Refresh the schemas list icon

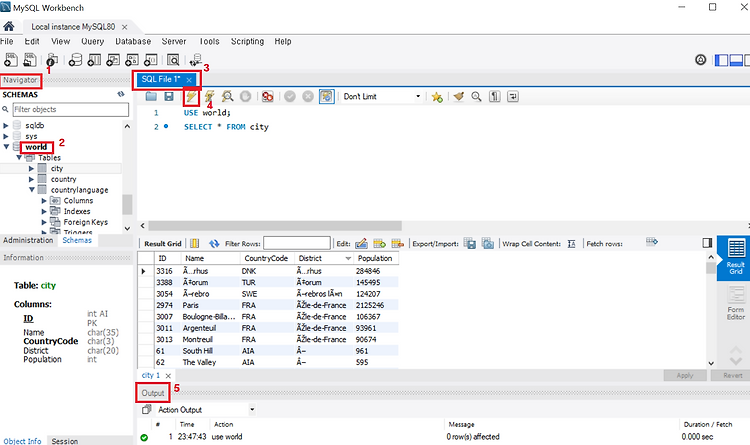coord(121,94)
